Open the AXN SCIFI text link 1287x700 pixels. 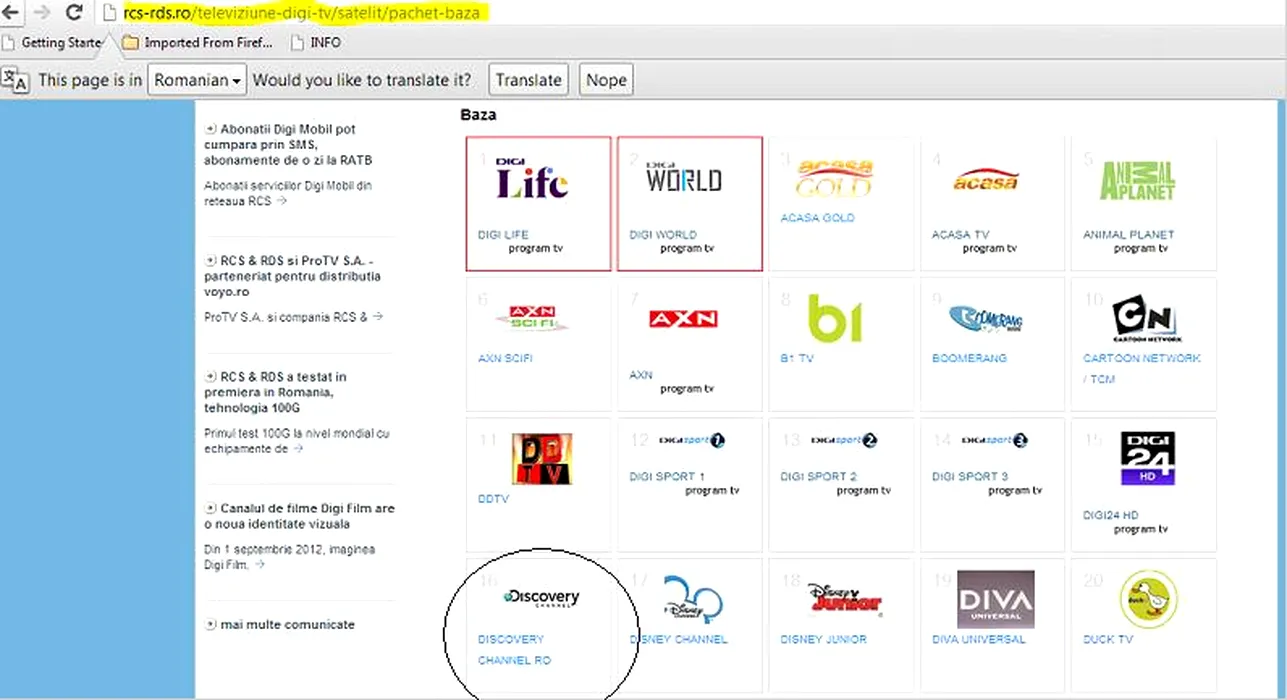506,358
